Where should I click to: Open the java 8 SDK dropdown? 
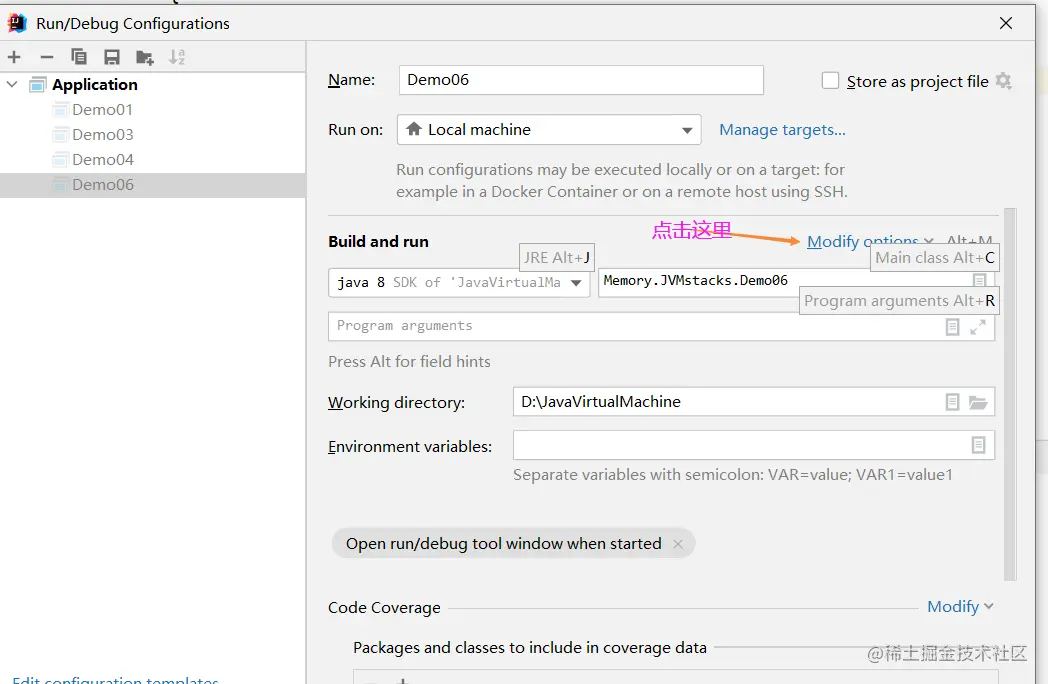459,283
